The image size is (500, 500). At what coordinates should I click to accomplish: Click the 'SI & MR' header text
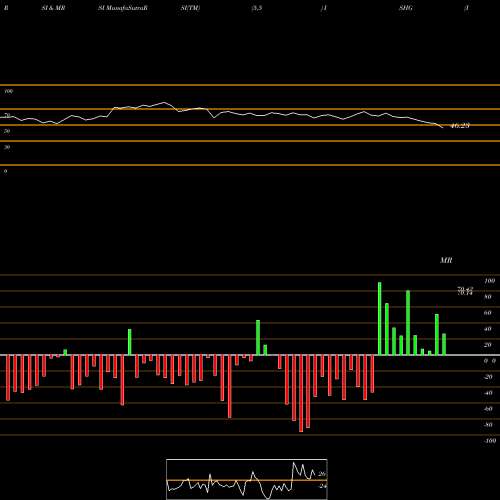coord(53,8)
